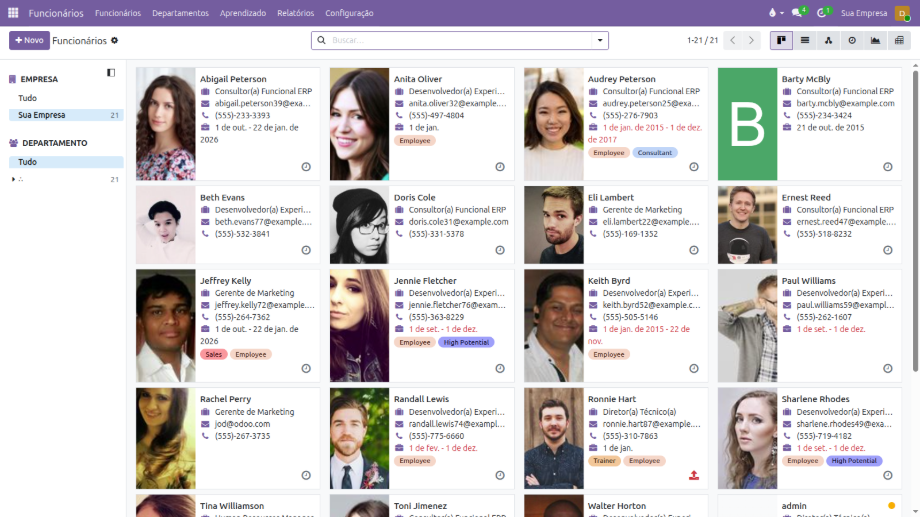Open the main apps grid menu

point(13,13)
